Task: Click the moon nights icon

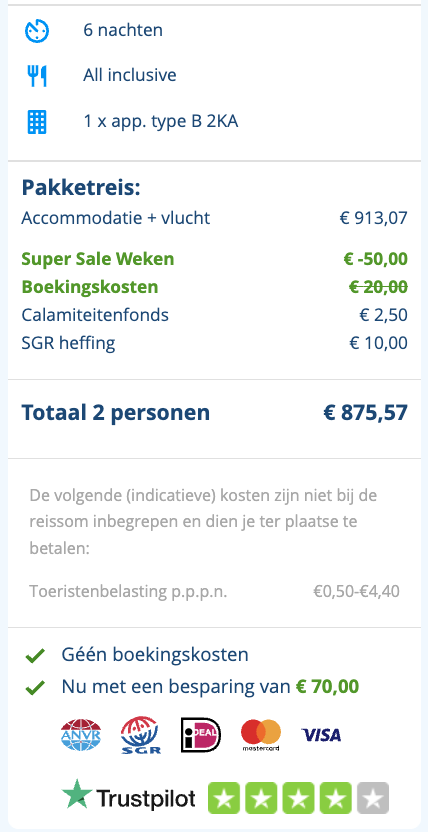Action: coord(37,31)
